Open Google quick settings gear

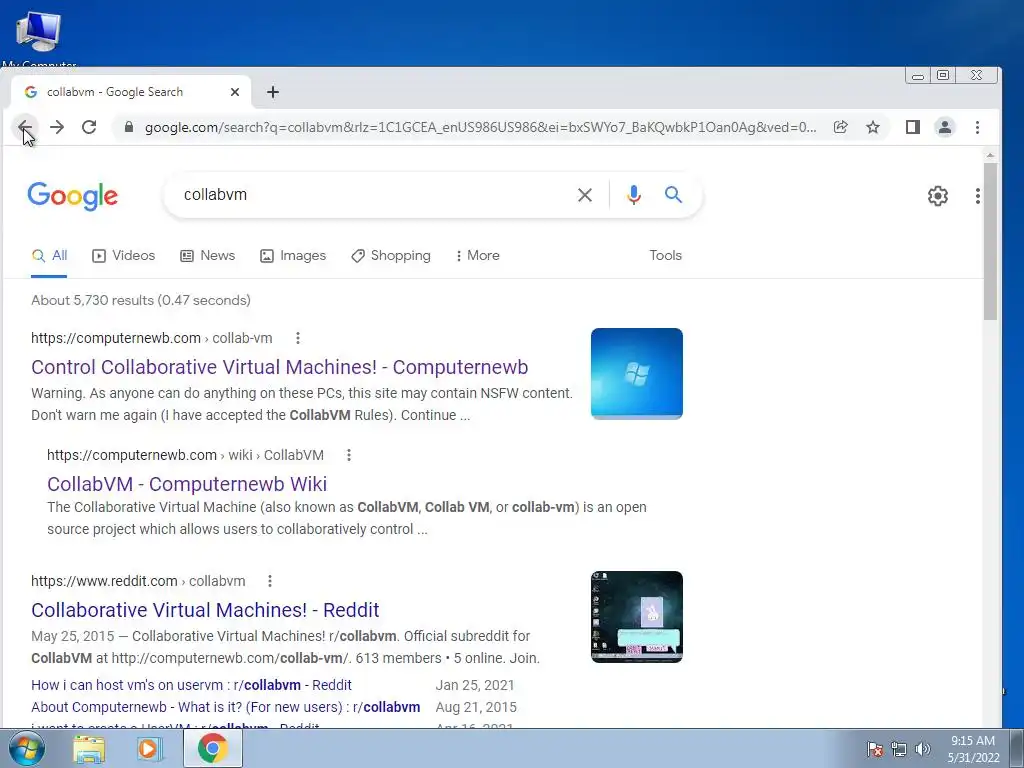tap(938, 196)
